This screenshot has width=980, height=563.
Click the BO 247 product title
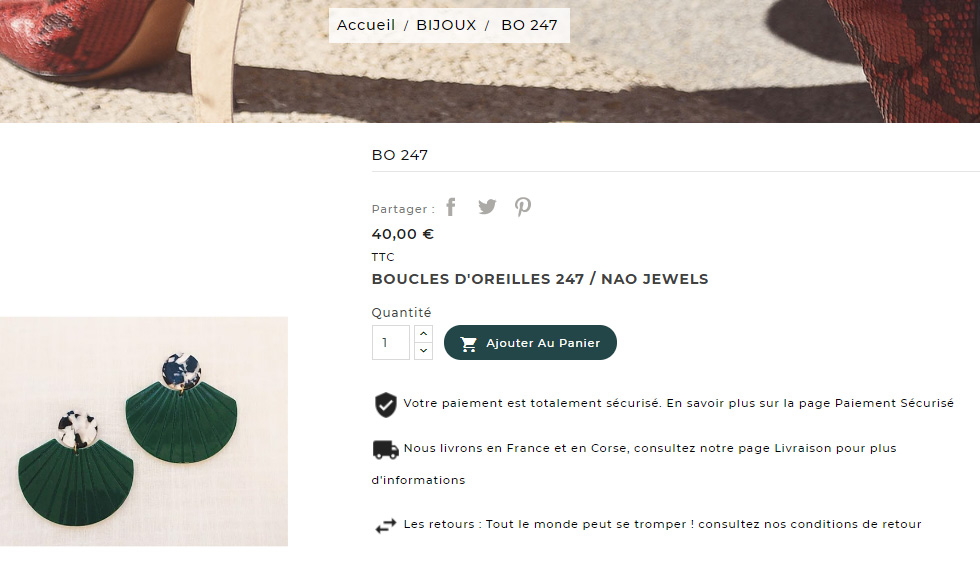click(400, 155)
